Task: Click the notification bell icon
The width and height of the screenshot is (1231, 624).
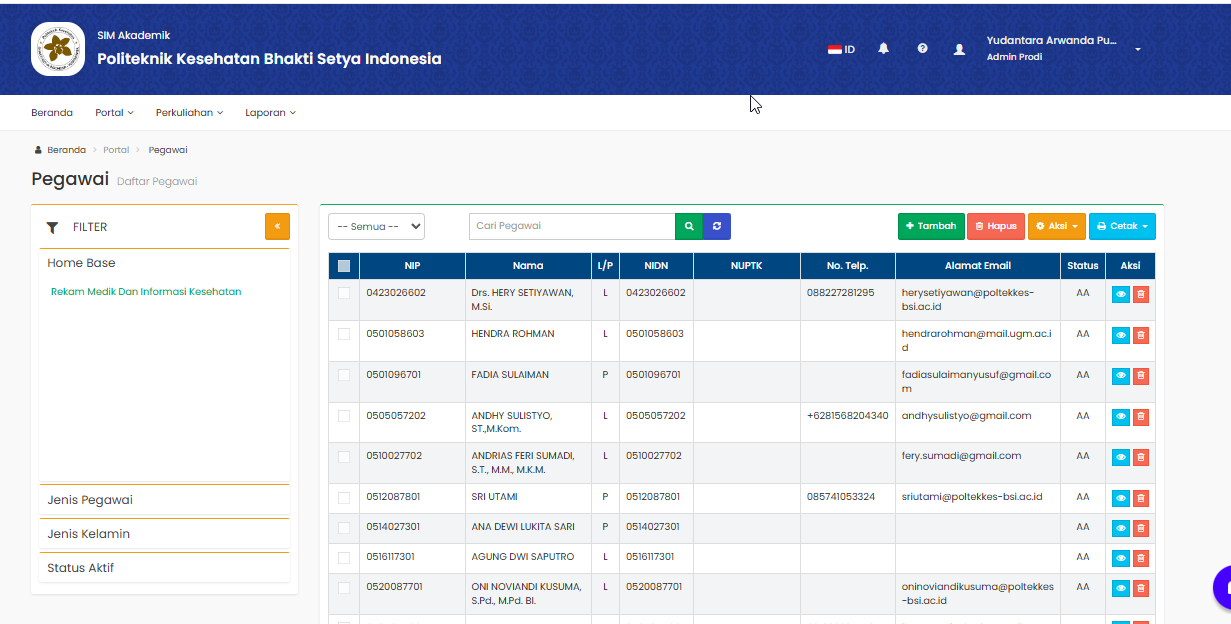Action: pyautogui.click(x=883, y=49)
